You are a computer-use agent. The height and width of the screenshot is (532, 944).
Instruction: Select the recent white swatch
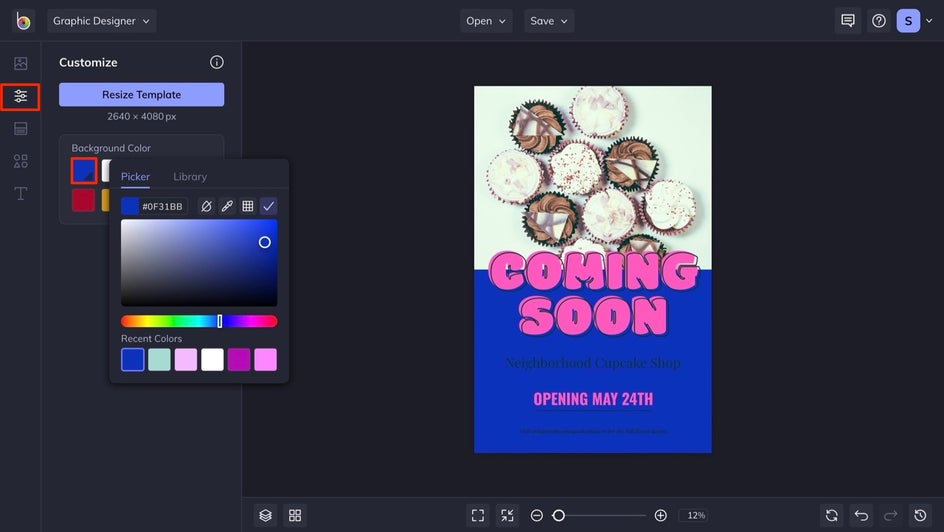tap(213, 359)
